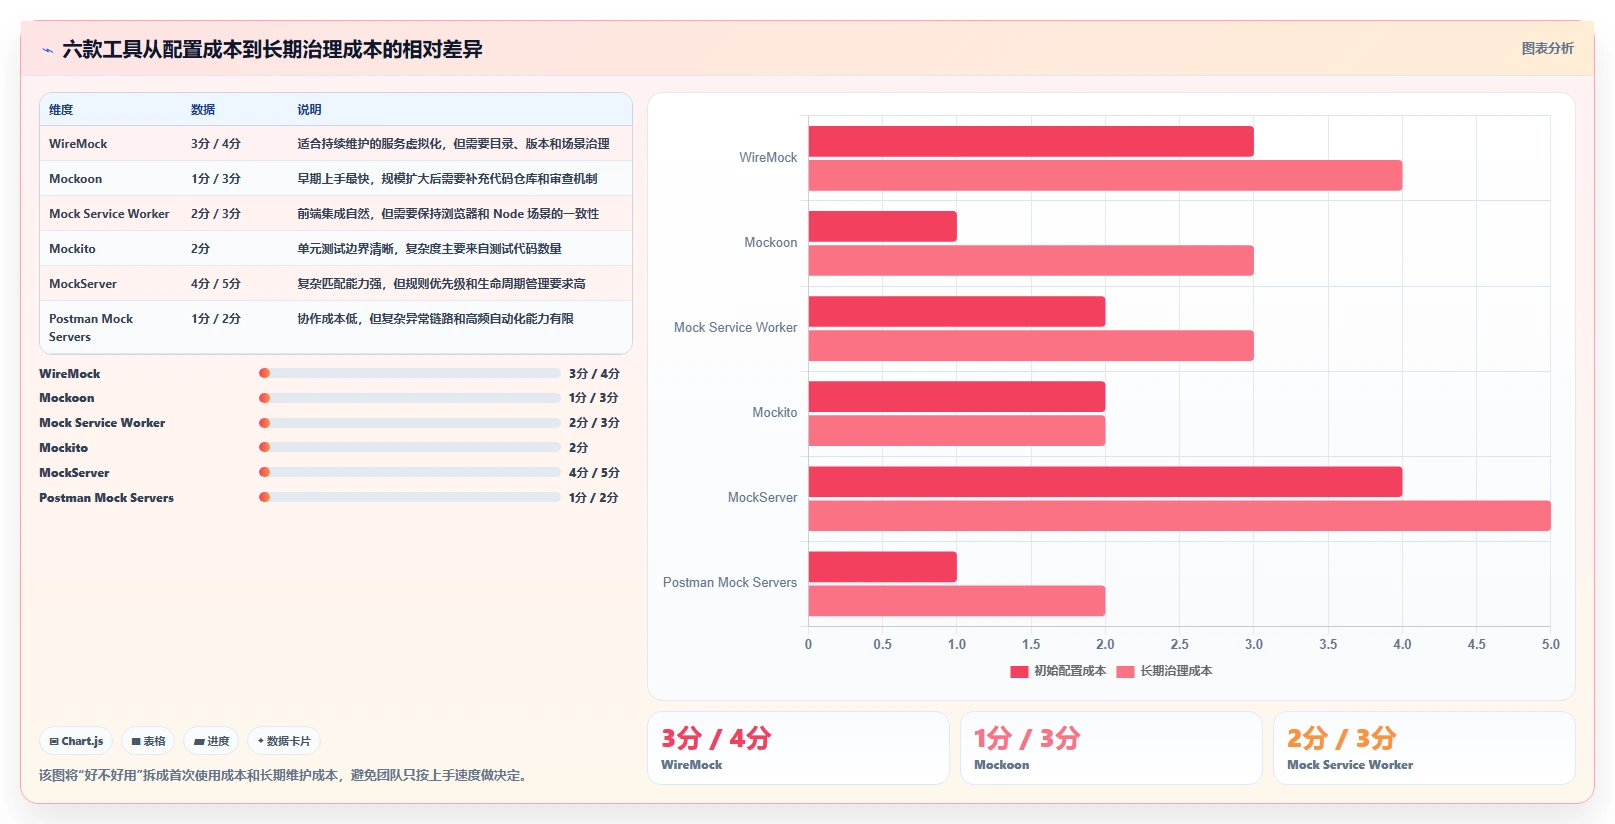The height and width of the screenshot is (824, 1615).
Task: Click Mockito description 单元测试边界清晰
Action: tap(429, 249)
